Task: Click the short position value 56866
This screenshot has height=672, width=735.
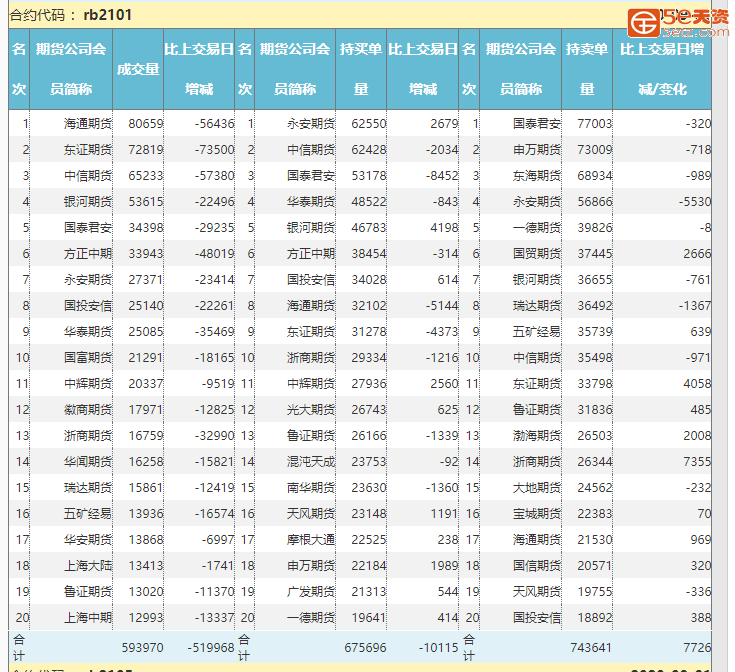Action: pyautogui.click(x=595, y=202)
